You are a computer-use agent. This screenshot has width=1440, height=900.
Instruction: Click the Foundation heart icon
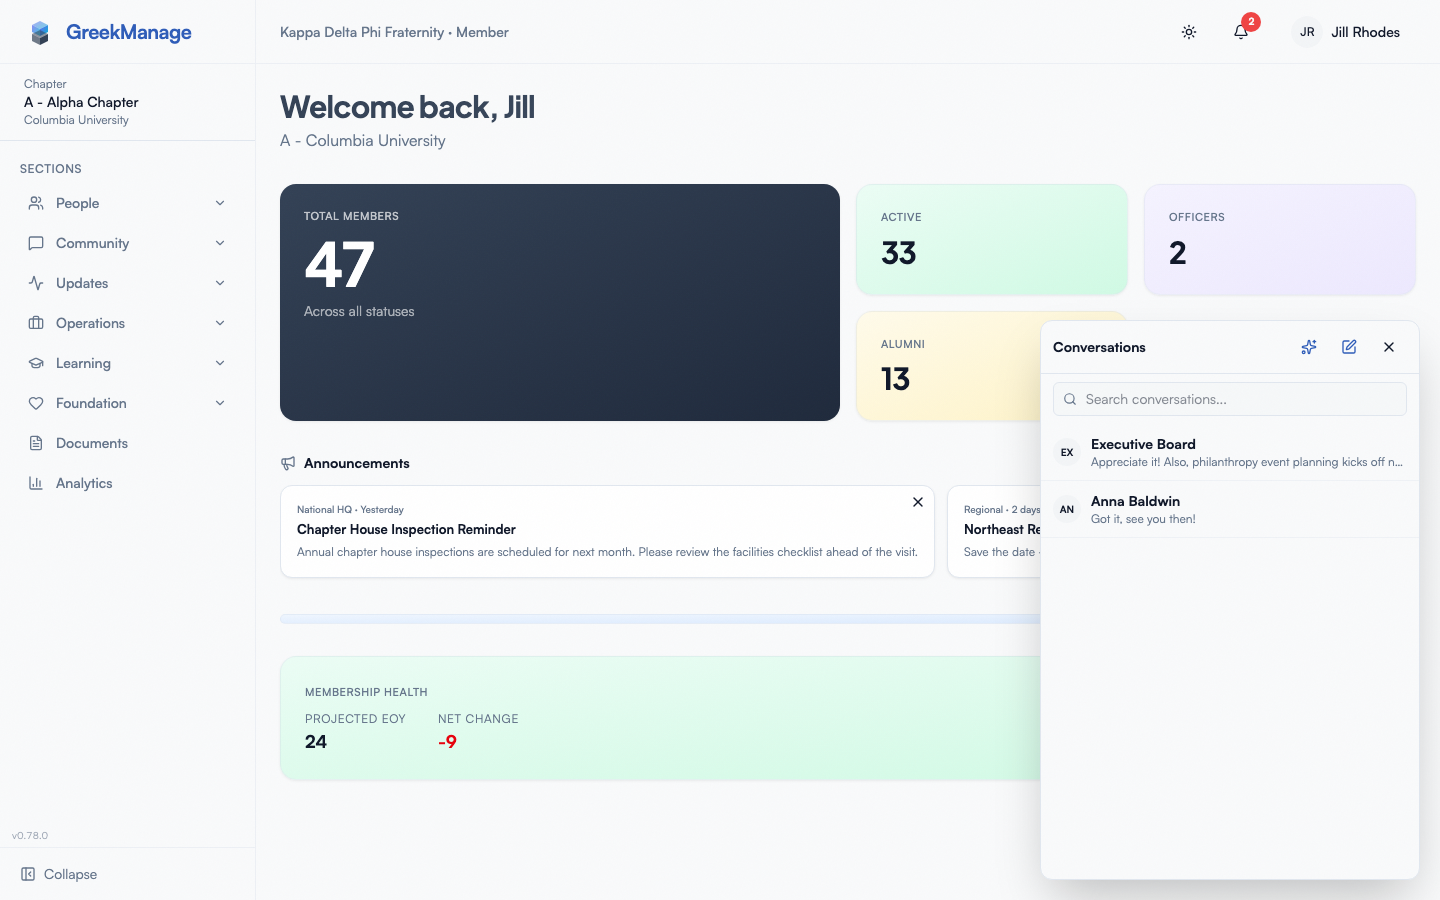[x=36, y=403]
